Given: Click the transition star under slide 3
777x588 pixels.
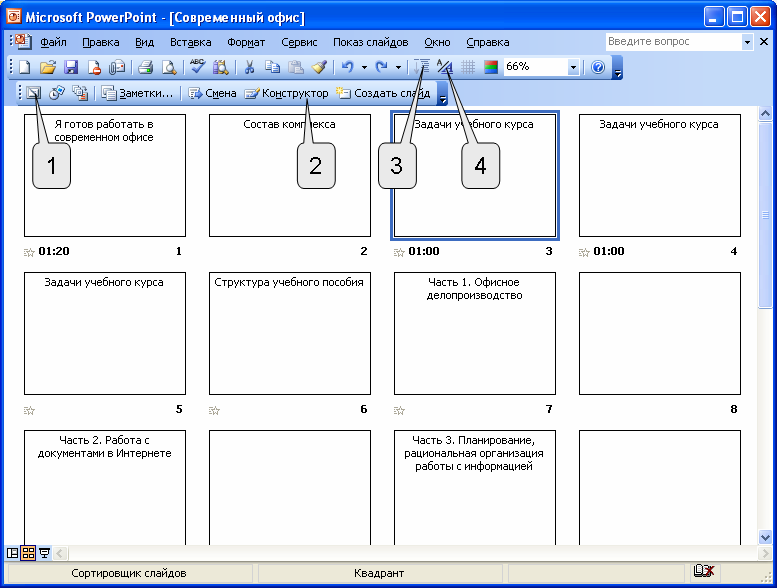Looking at the screenshot, I should pyautogui.click(x=399, y=253).
